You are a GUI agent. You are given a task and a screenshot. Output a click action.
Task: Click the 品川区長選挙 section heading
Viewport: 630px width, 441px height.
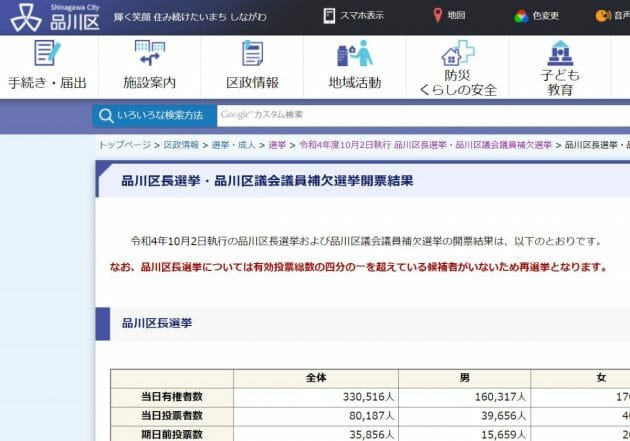pos(157,323)
